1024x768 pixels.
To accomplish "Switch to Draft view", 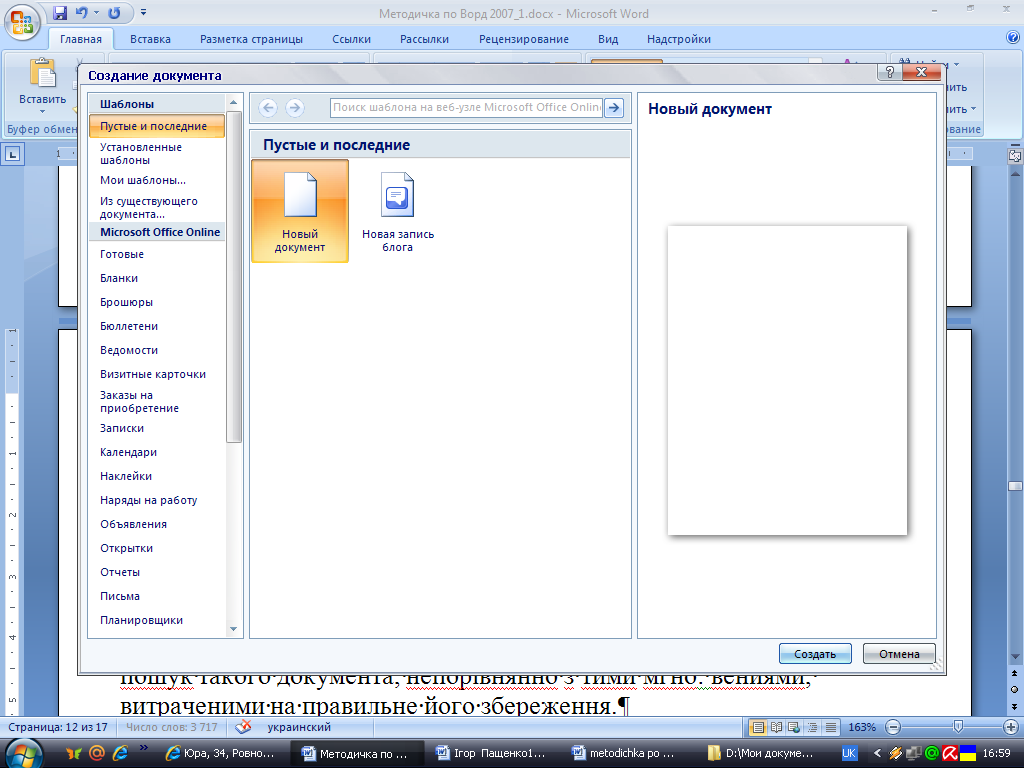I will point(831,727).
